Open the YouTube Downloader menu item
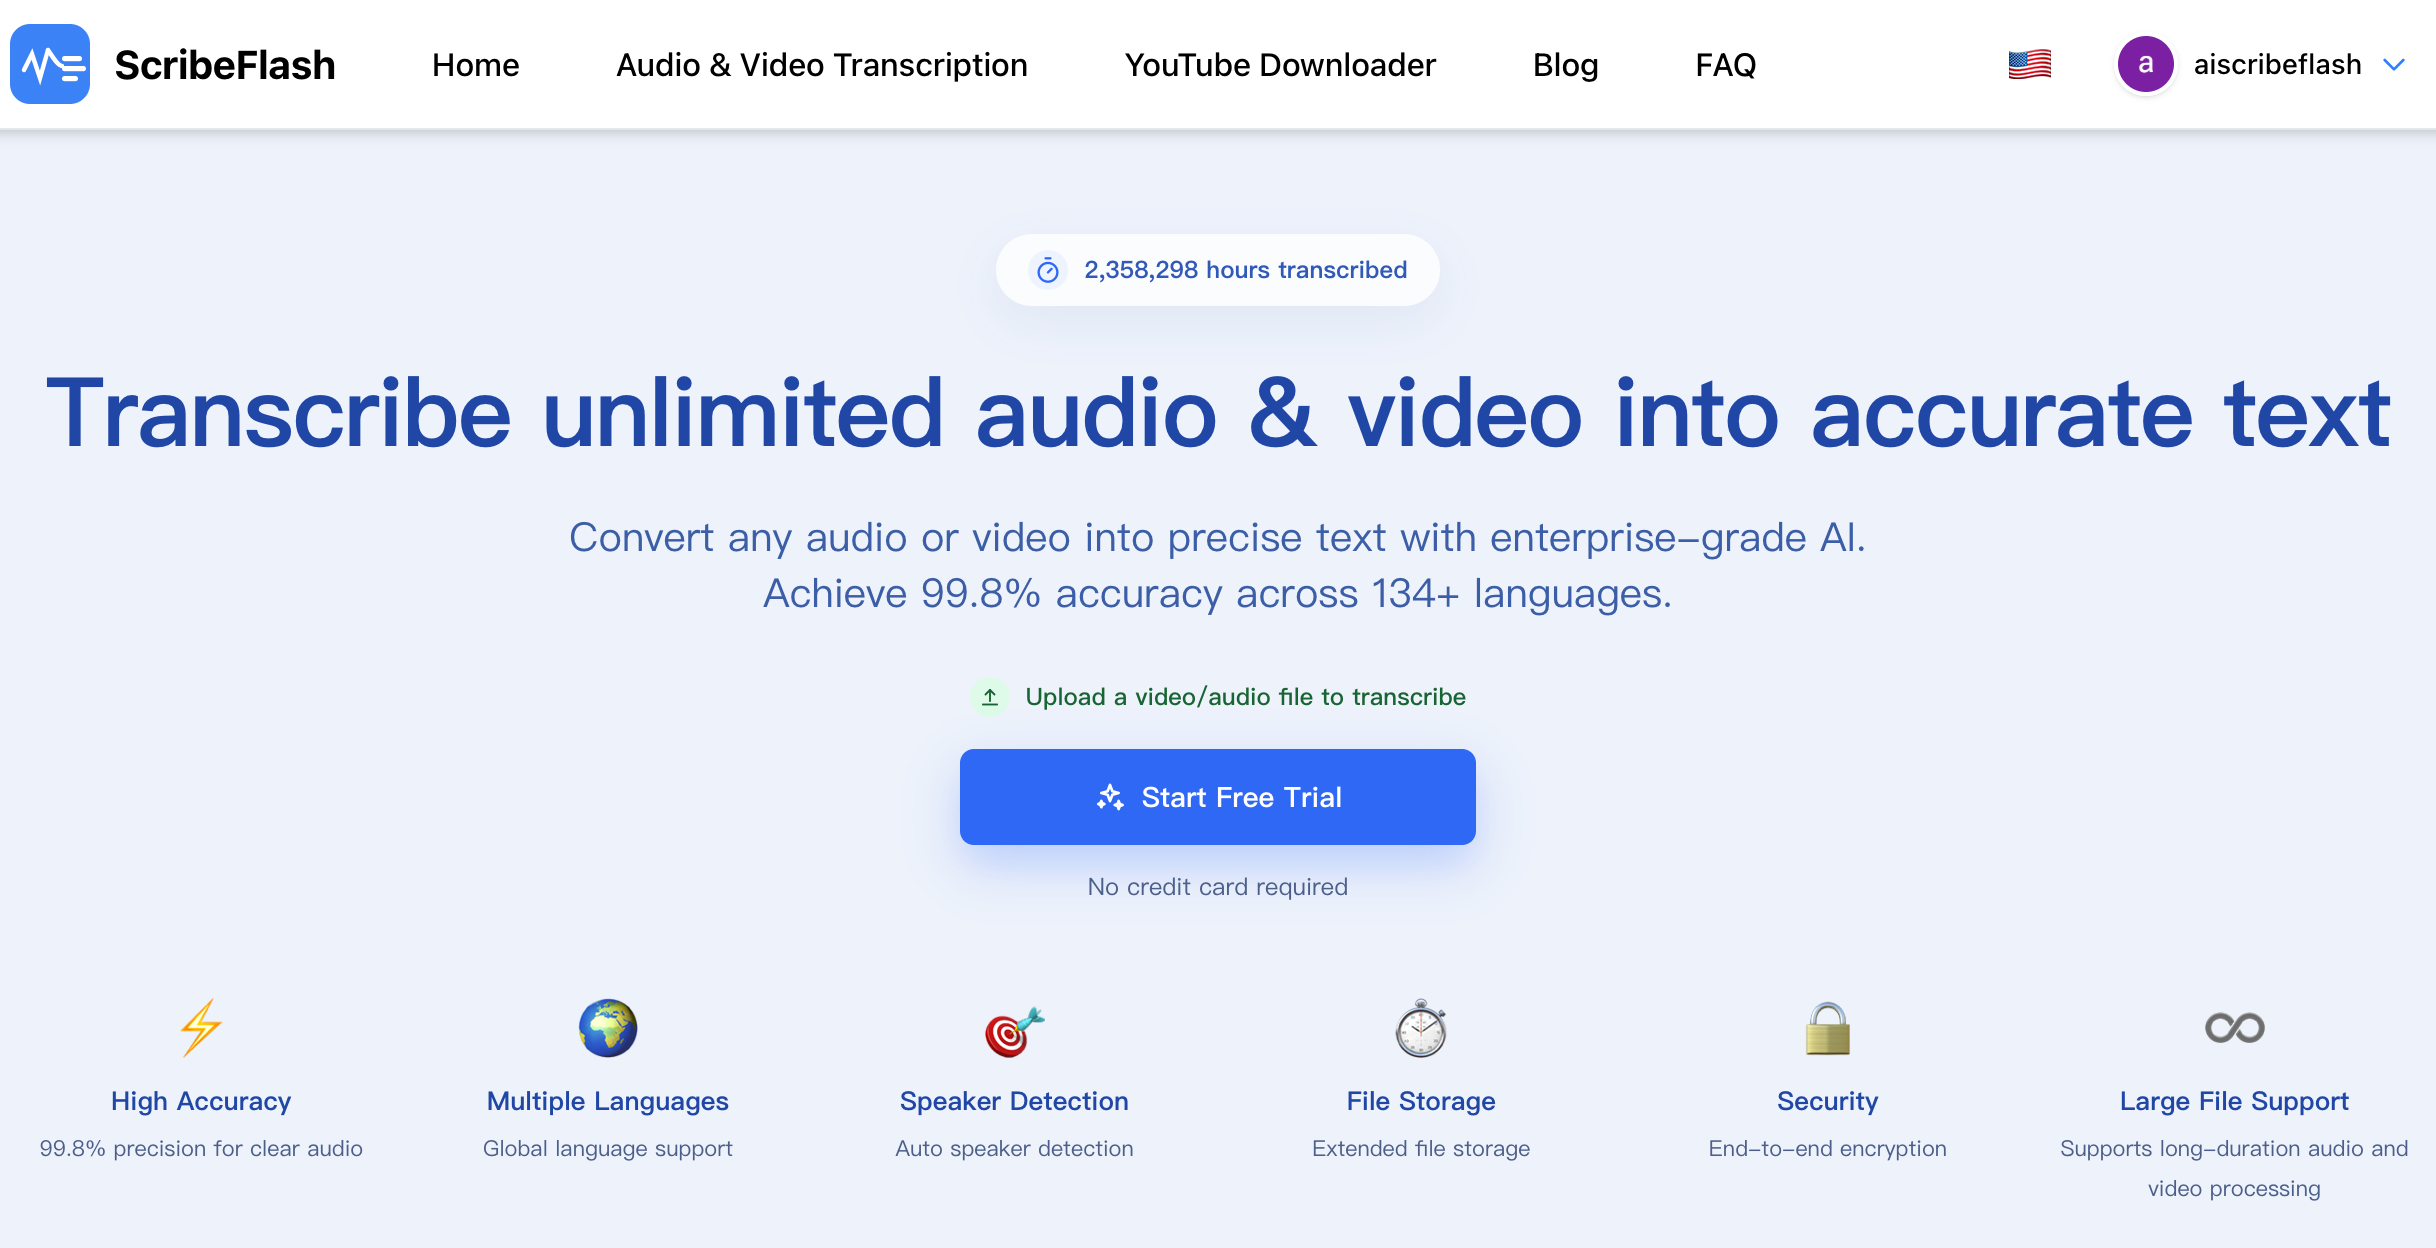This screenshot has height=1248, width=2436. 1280,65
